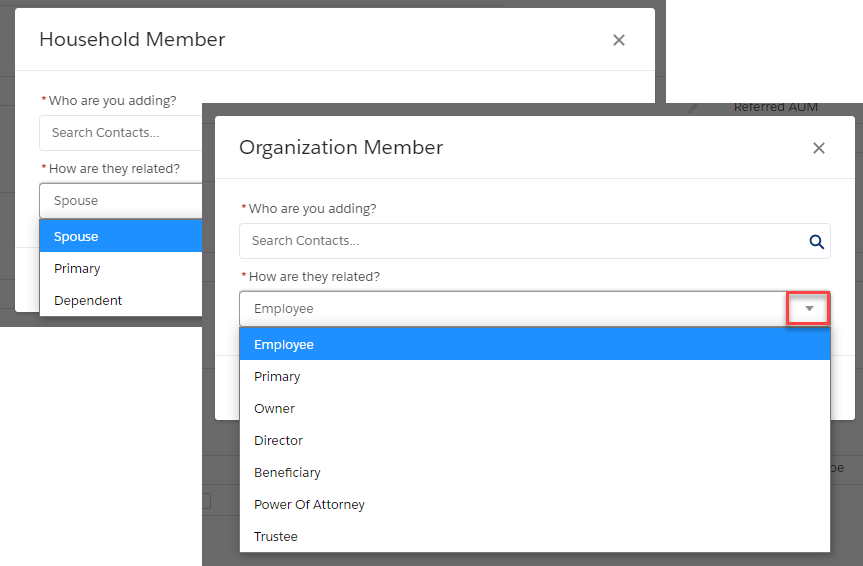
Task: Open the Employee dropdown arrow
Action: tap(809, 308)
